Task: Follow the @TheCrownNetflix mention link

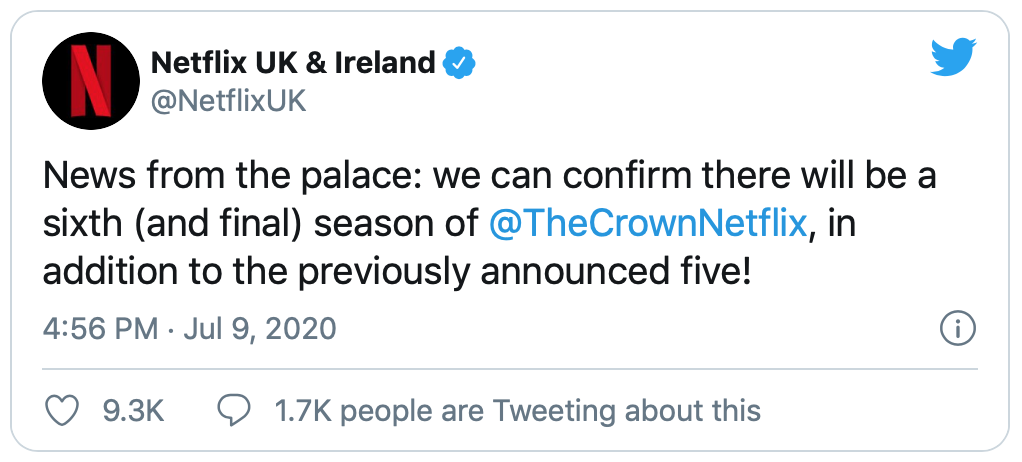Action: [x=648, y=225]
